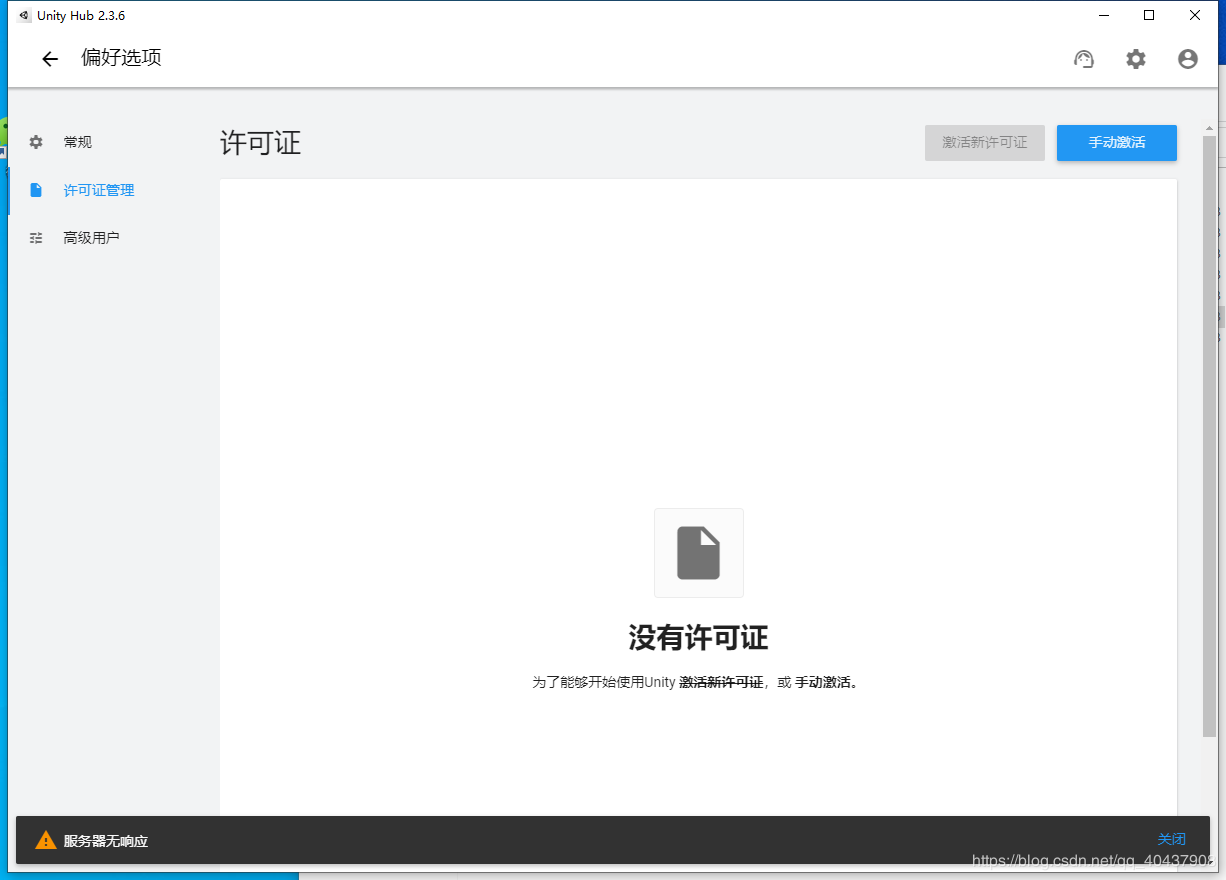The height and width of the screenshot is (880, 1226).
Task: Dismiss the notification with 关闭
Action: 1171,840
